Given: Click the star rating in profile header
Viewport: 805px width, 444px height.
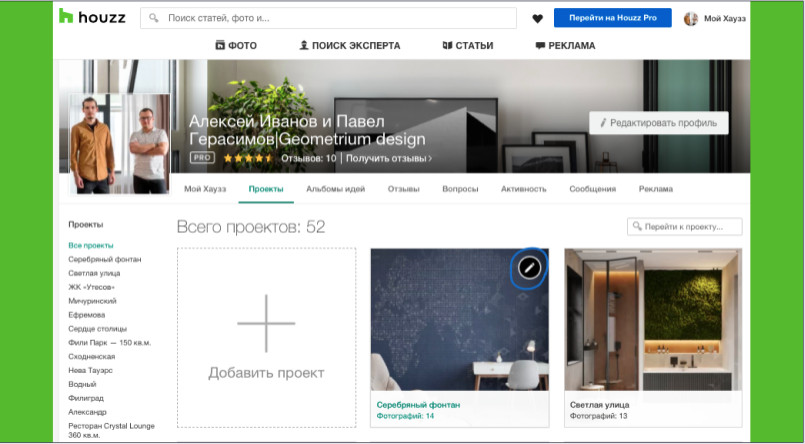Looking at the screenshot, I should coord(248,158).
